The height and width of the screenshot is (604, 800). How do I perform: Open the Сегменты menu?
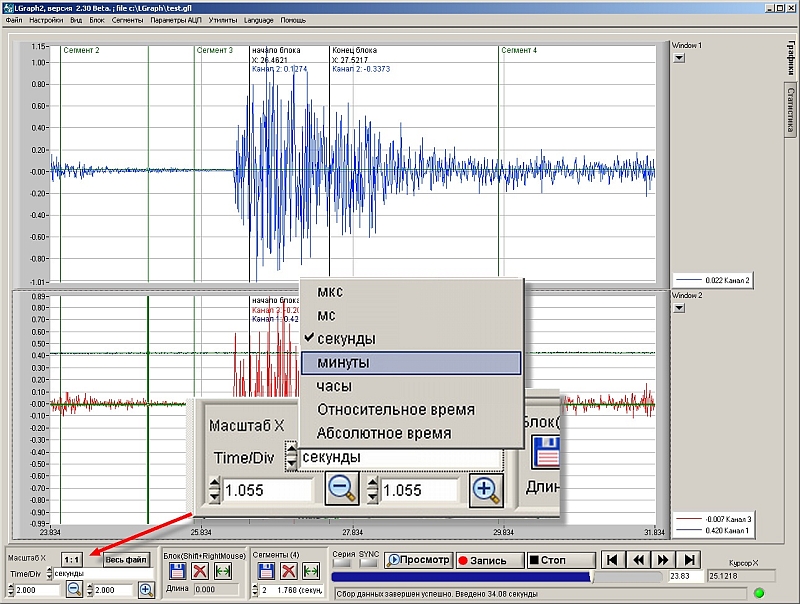point(128,20)
